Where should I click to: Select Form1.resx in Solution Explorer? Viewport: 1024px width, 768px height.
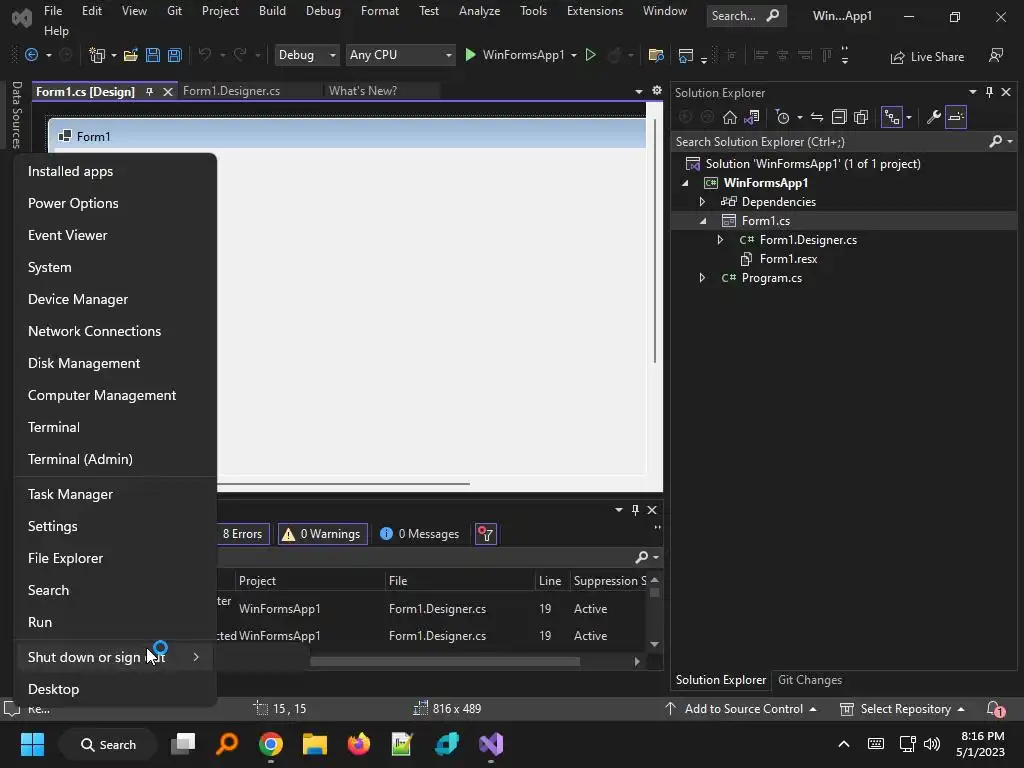pos(788,259)
